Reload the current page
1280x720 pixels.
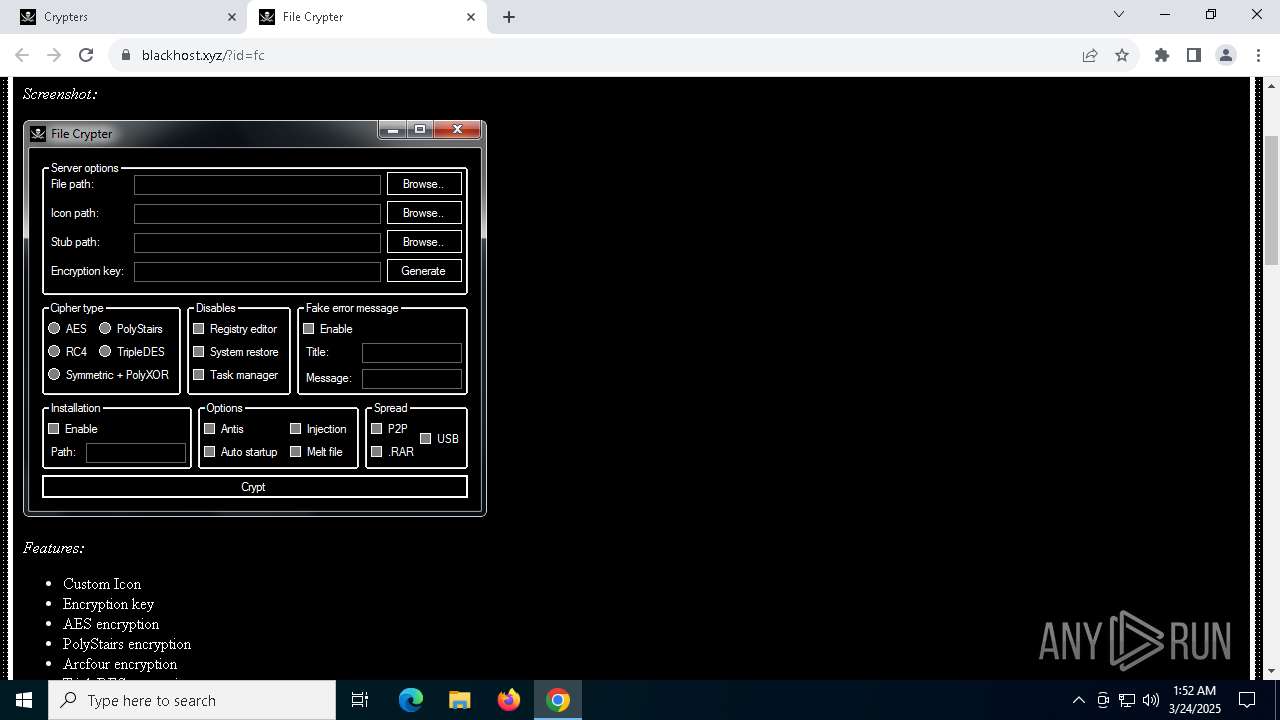86,55
